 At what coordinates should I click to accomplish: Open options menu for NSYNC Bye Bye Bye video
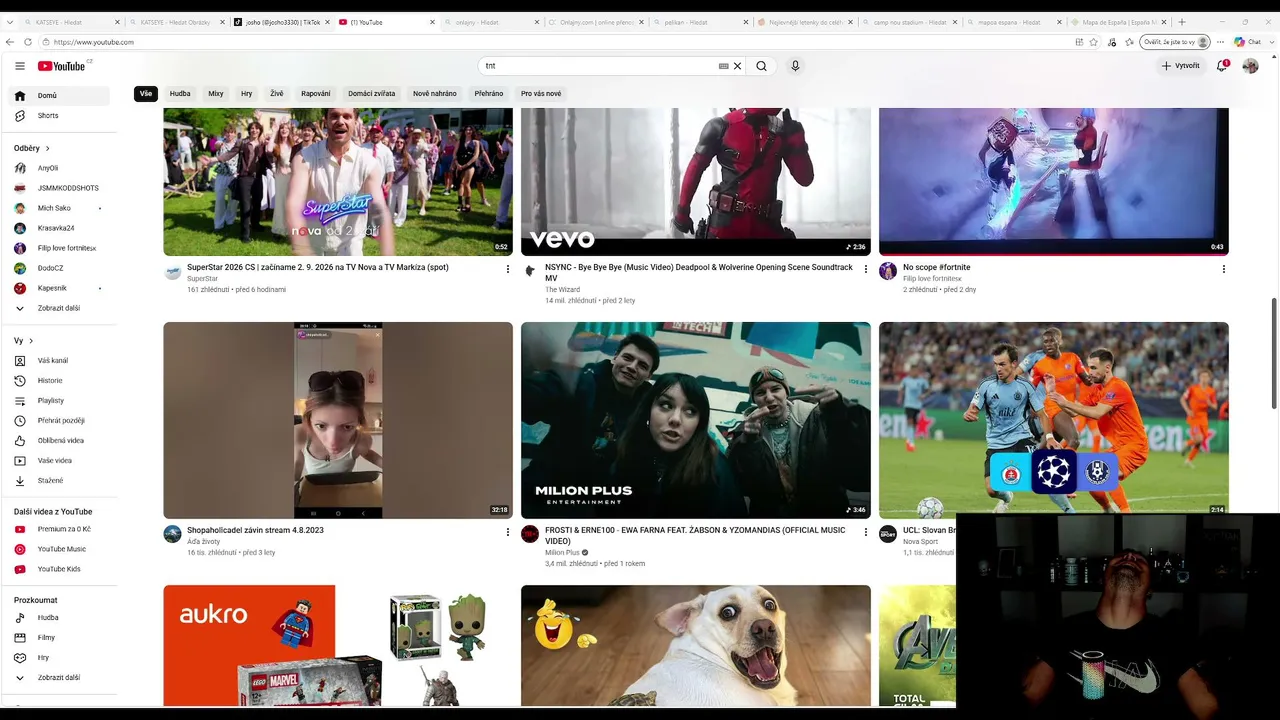[866, 269]
